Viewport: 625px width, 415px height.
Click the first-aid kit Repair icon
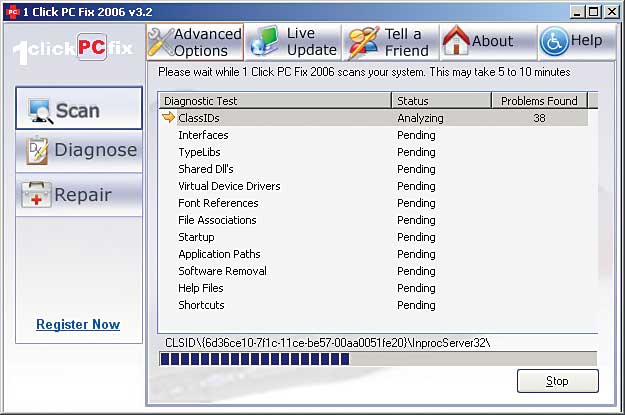tap(36, 195)
